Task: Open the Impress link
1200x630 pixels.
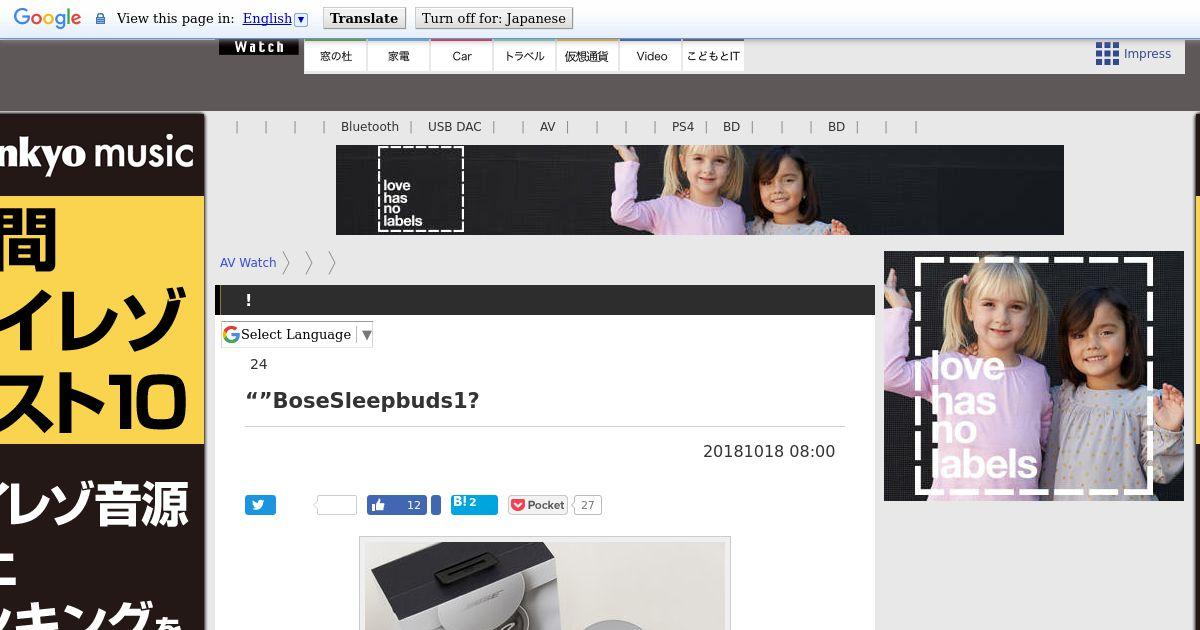Action: [1147, 54]
